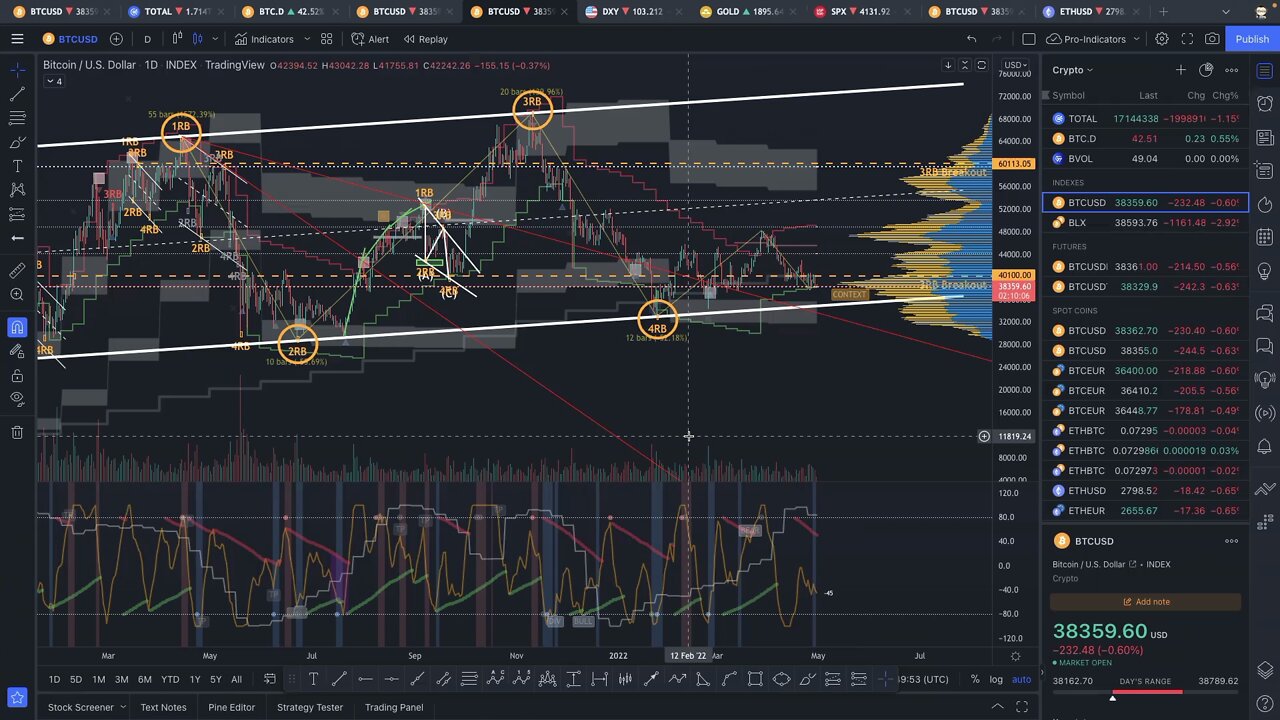Toggle magnet mode on drawings
This screenshot has width=1280, height=720.
click(17, 327)
